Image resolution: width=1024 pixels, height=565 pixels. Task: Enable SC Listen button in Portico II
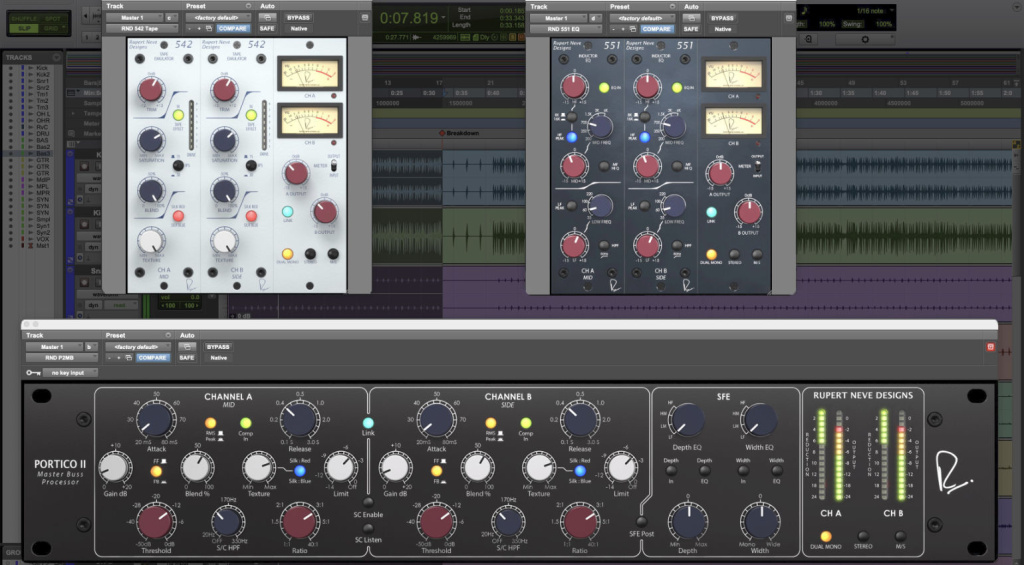368,528
